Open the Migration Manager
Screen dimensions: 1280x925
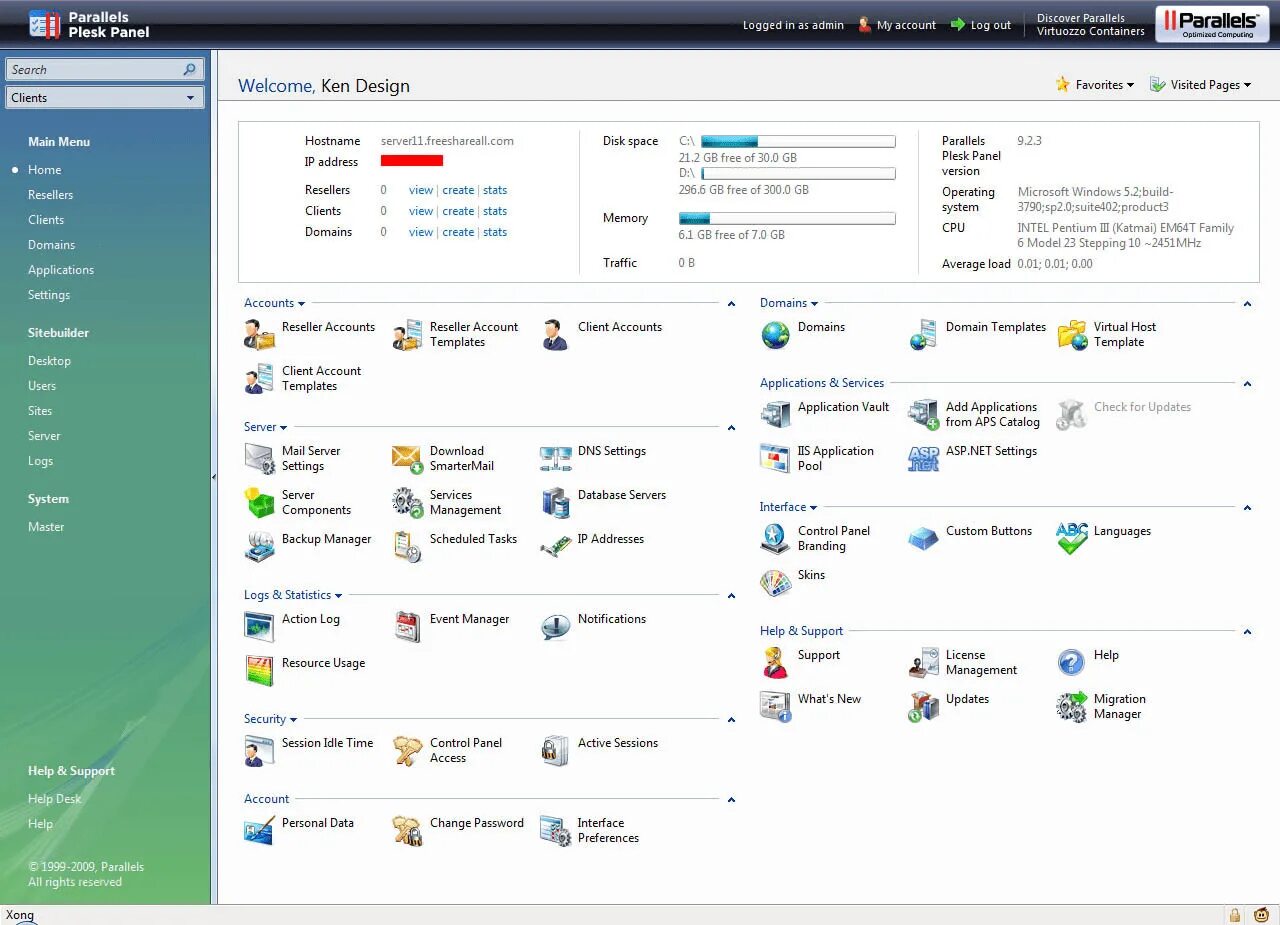click(1119, 706)
